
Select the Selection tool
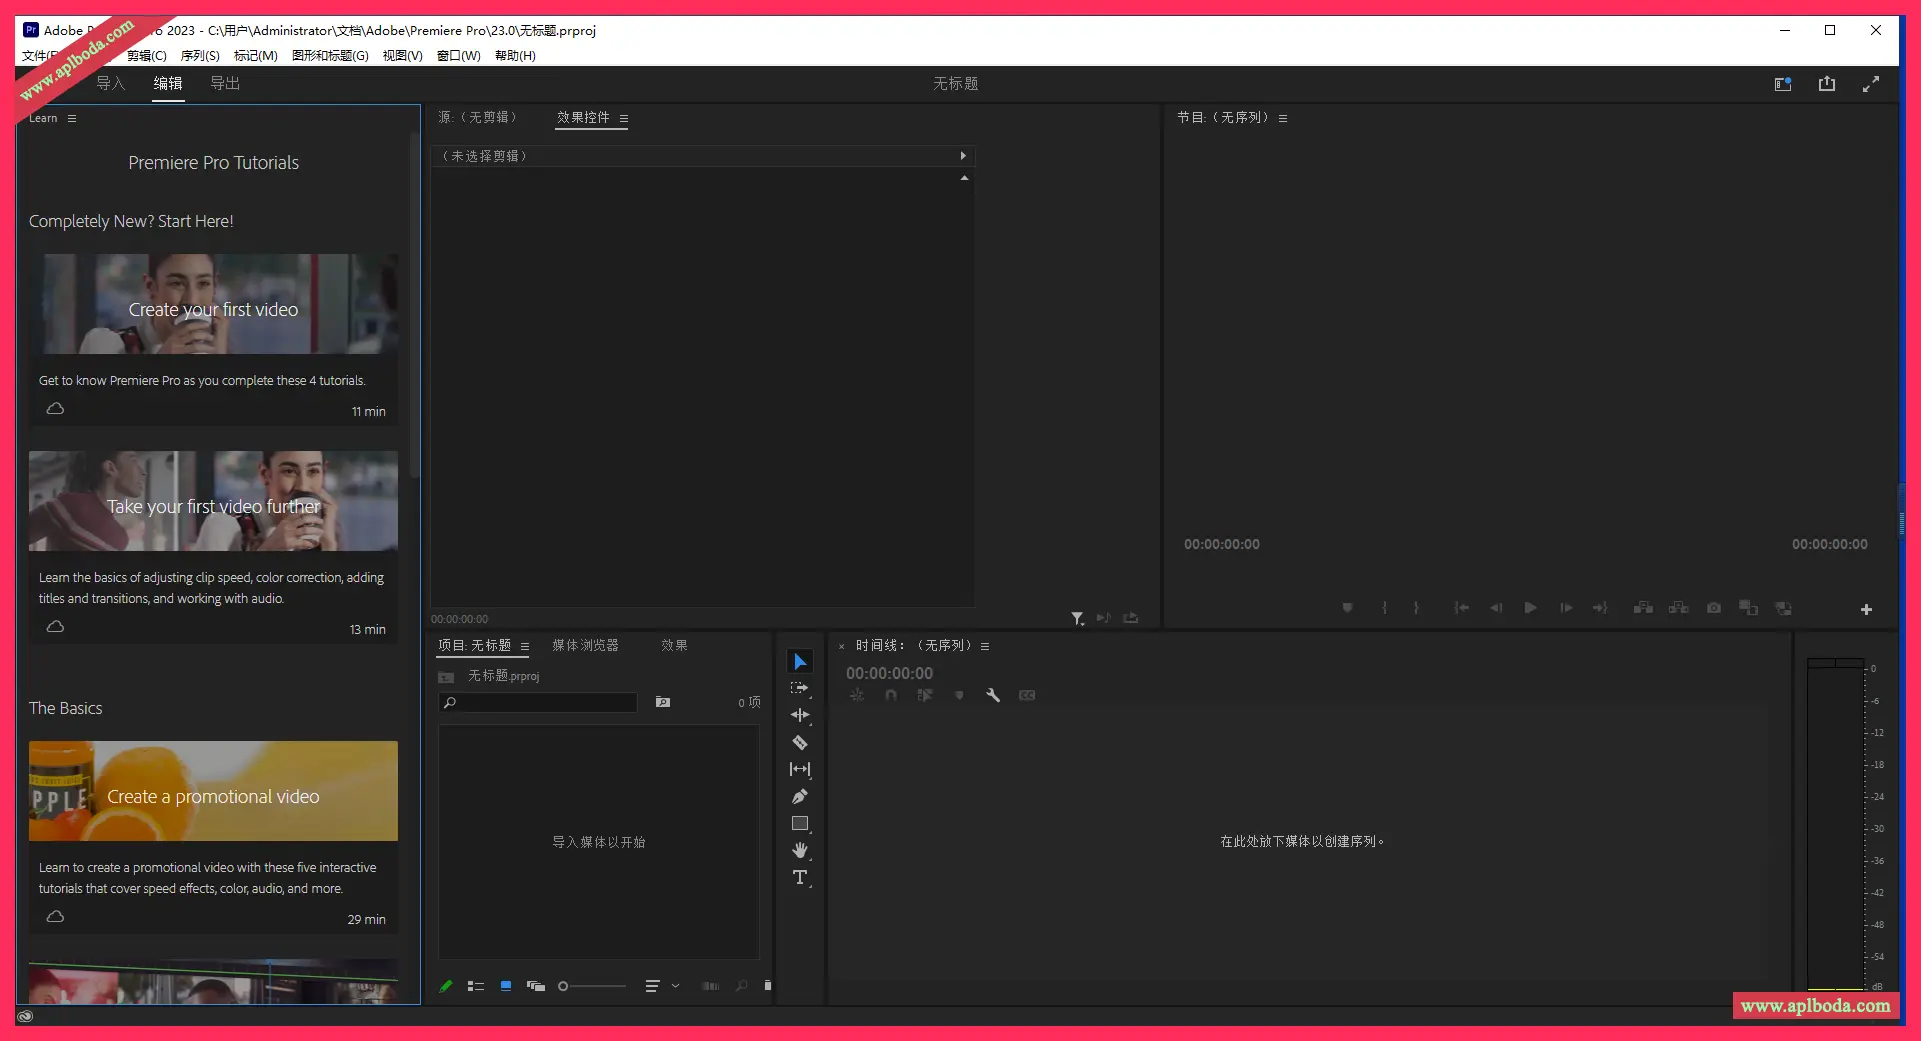799,661
